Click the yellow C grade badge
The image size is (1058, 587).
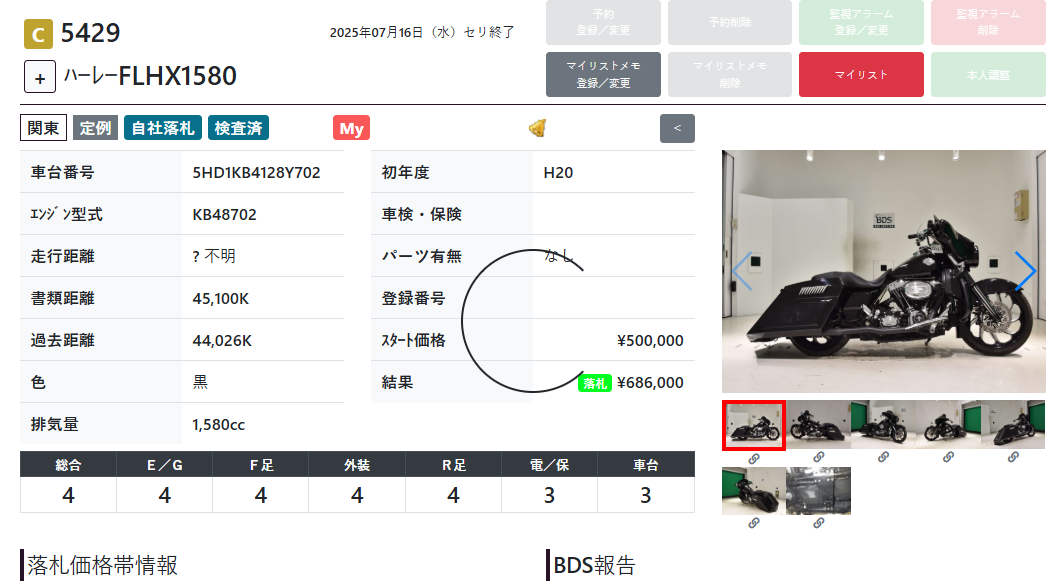(38, 34)
